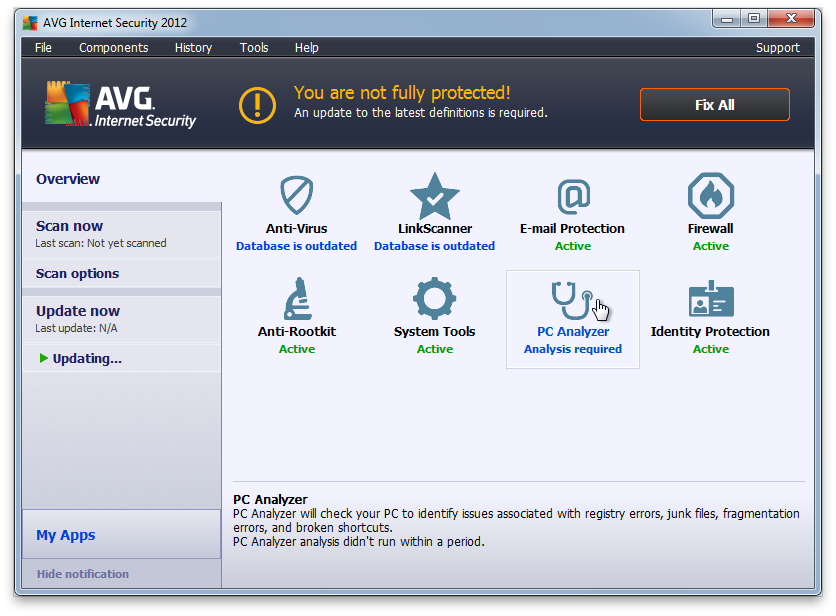Open the History menu
This screenshot has width=836, height=616.
point(194,47)
